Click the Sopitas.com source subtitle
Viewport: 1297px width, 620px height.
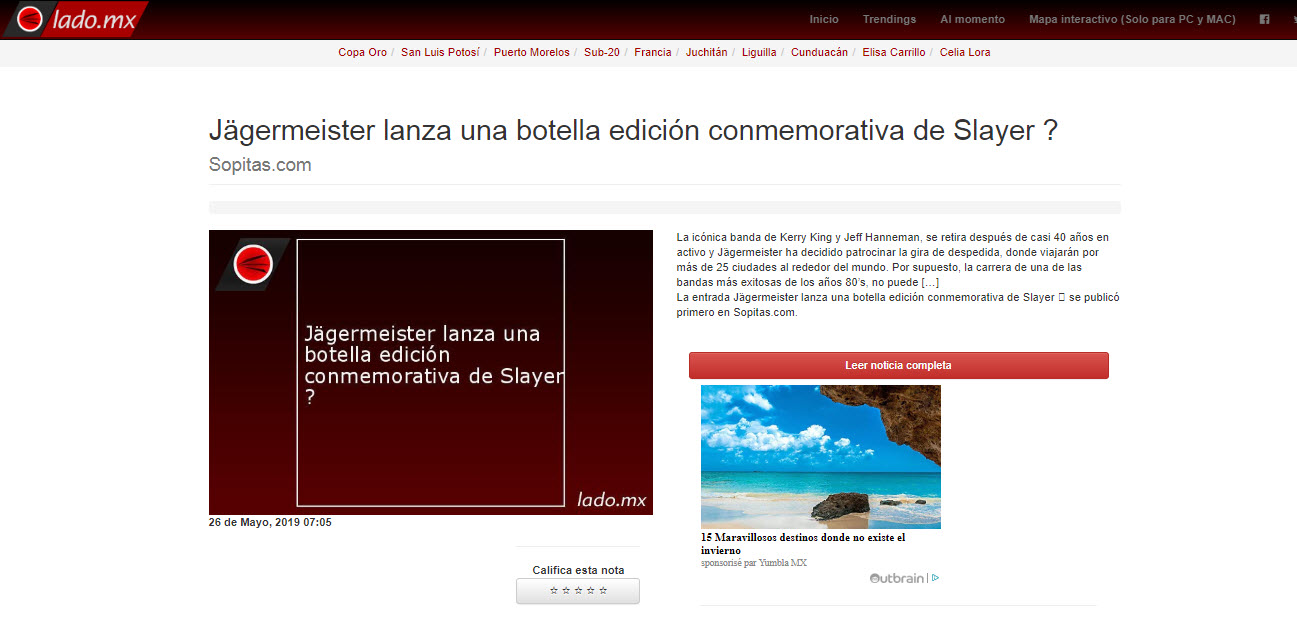(260, 165)
